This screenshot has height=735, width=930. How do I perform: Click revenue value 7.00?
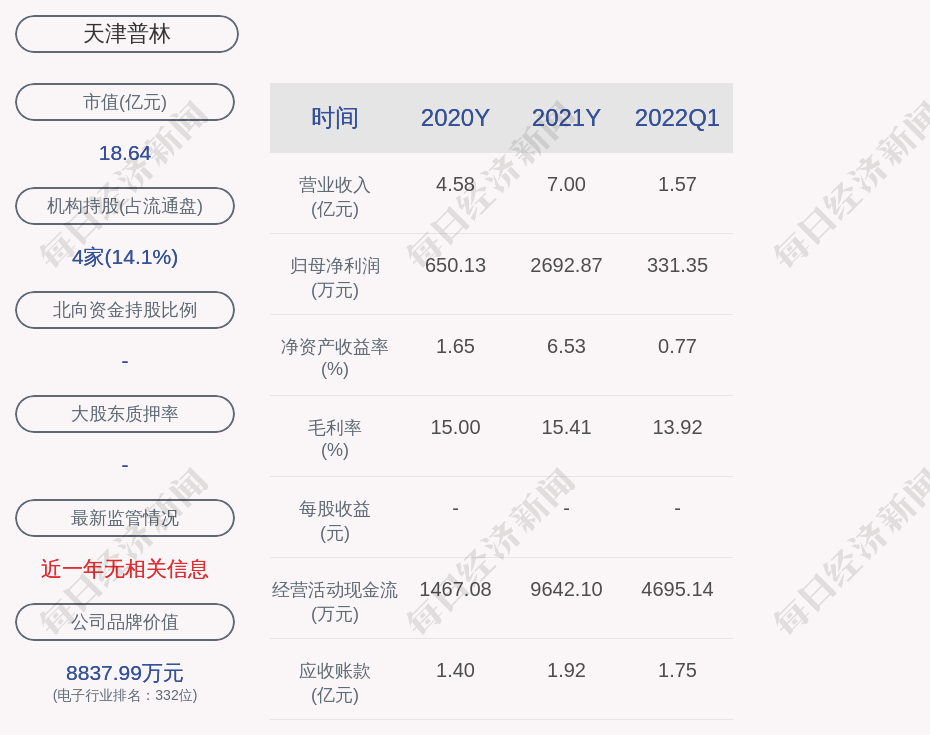pos(566,184)
